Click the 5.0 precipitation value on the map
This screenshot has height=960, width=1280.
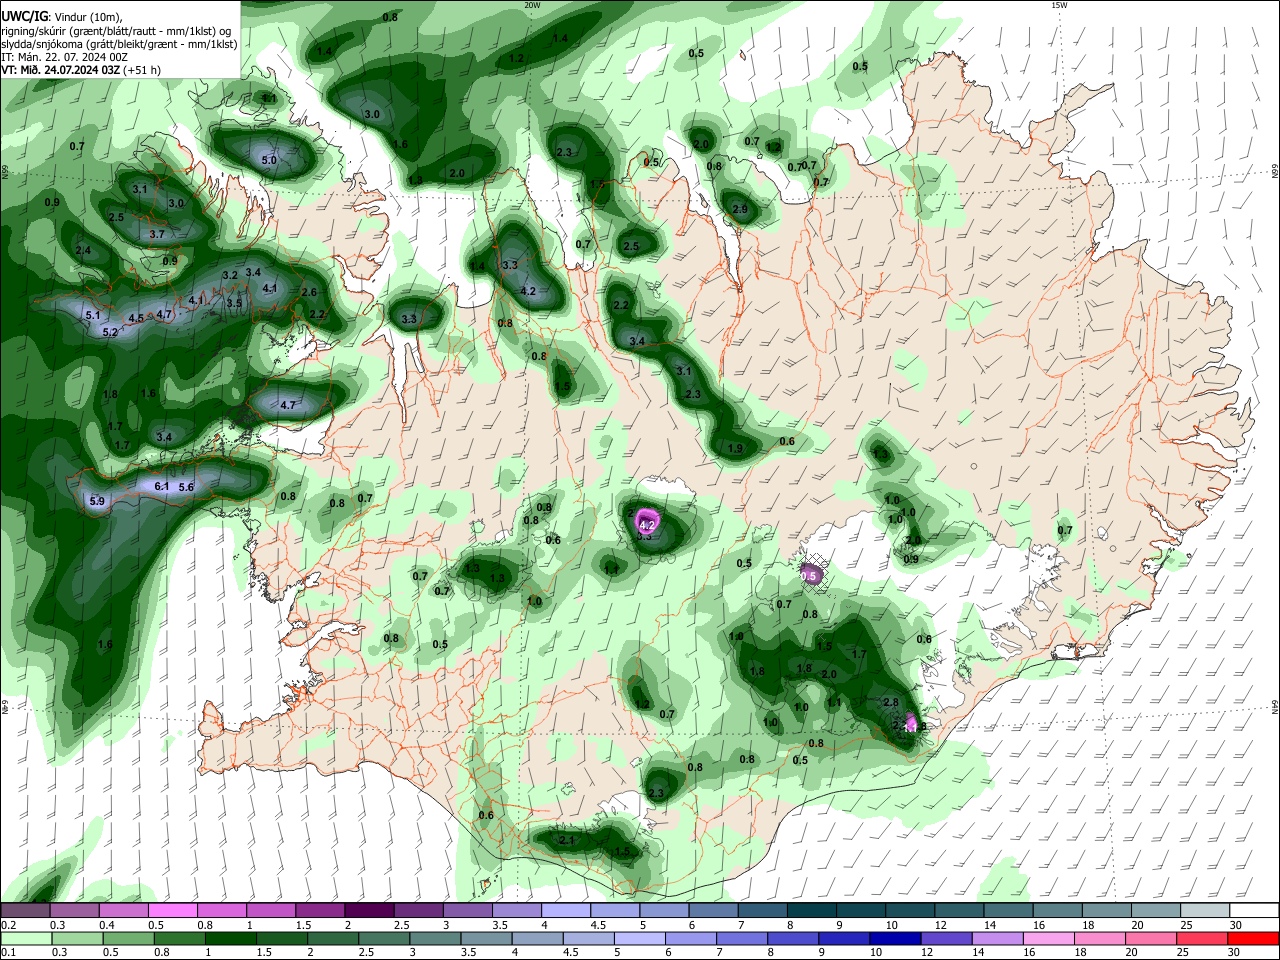[x=269, y=160]
